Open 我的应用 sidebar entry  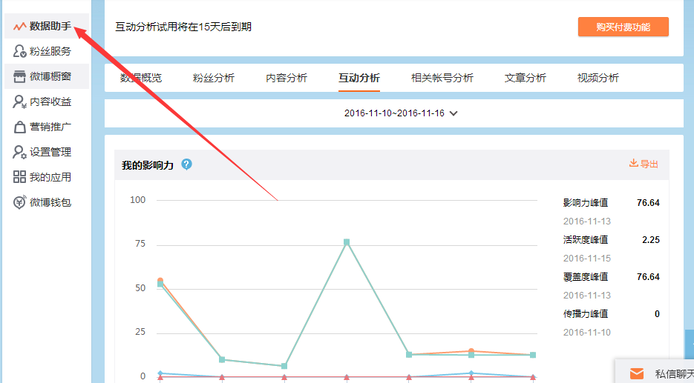pos(47,177)
